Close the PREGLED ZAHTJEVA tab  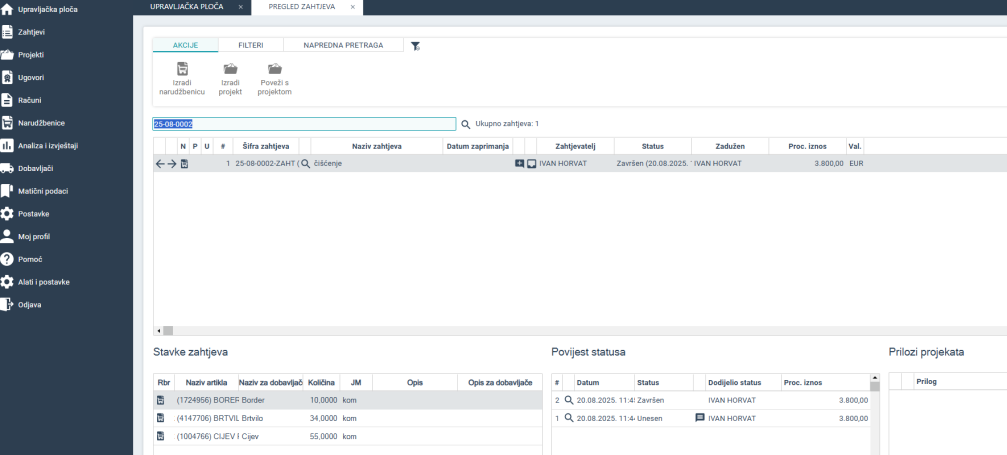352,7
